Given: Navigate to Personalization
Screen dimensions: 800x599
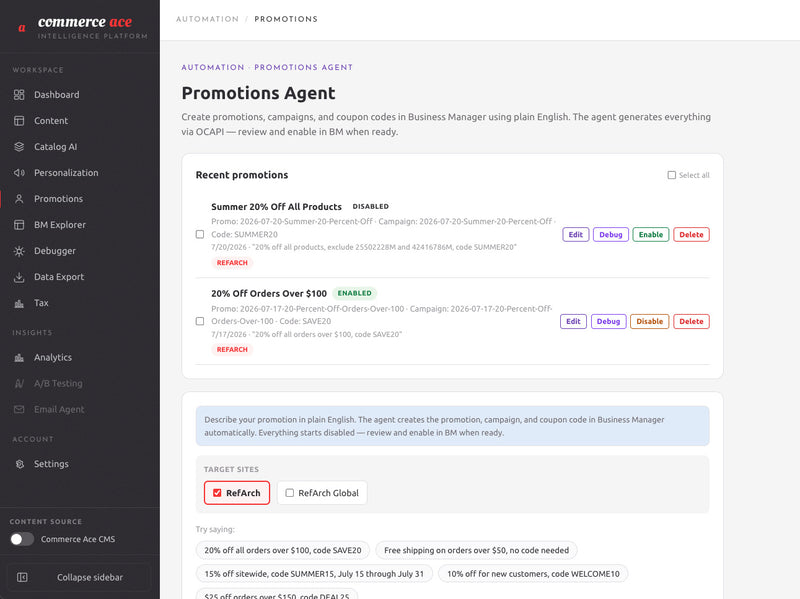Looking at the screenshot, I should 66,173.
